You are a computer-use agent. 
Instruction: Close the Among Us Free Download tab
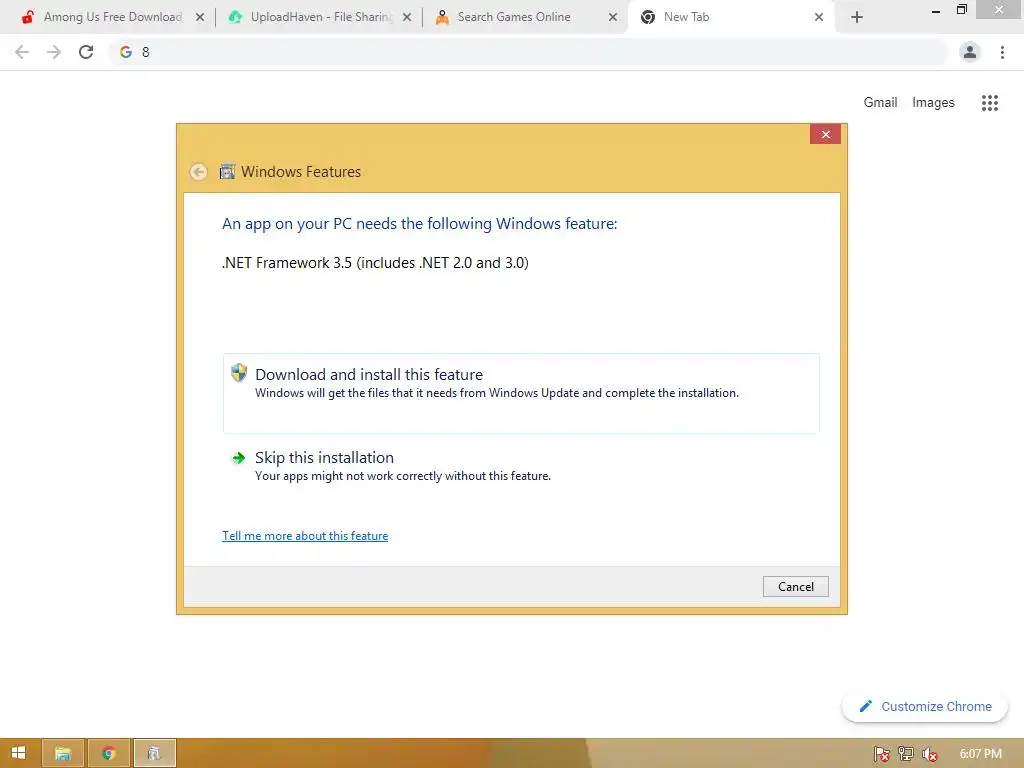pos(200,17)
